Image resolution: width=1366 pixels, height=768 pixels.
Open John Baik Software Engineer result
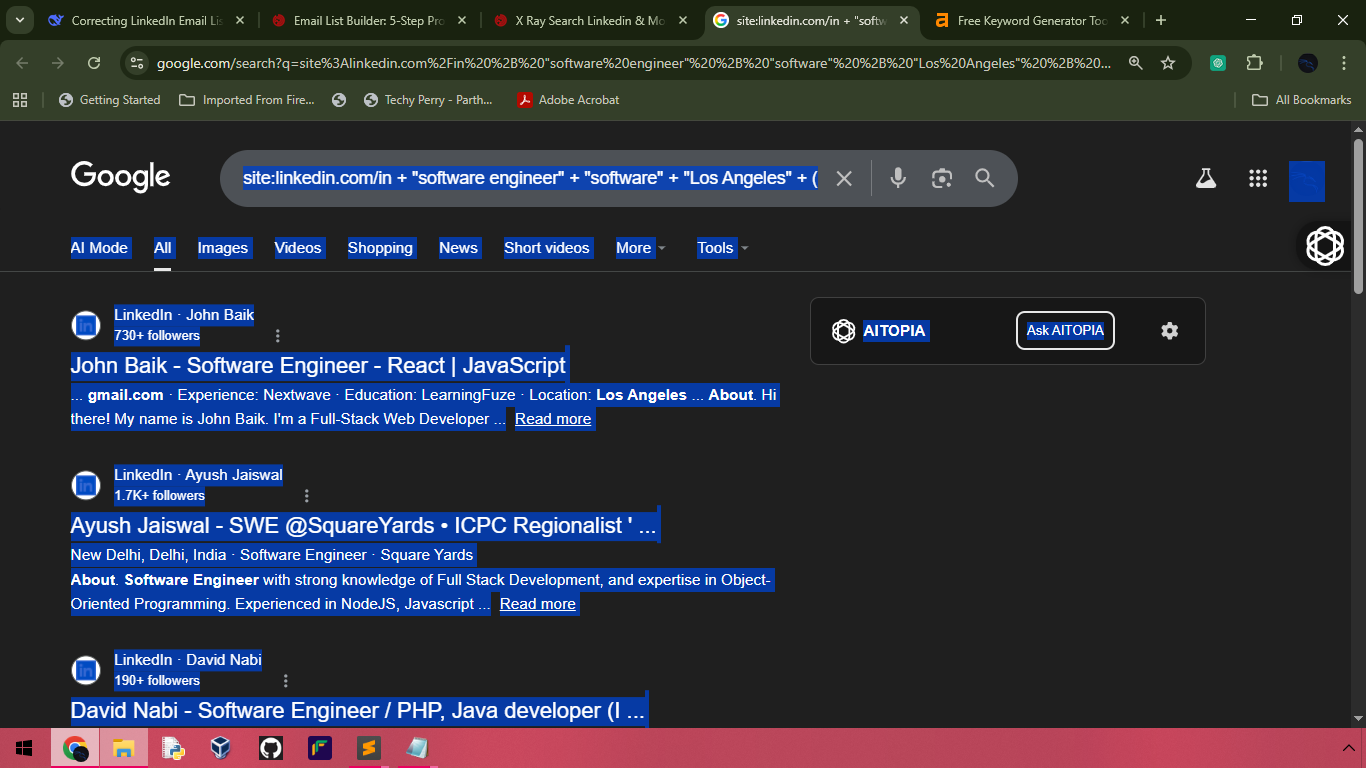pos(318,365)
